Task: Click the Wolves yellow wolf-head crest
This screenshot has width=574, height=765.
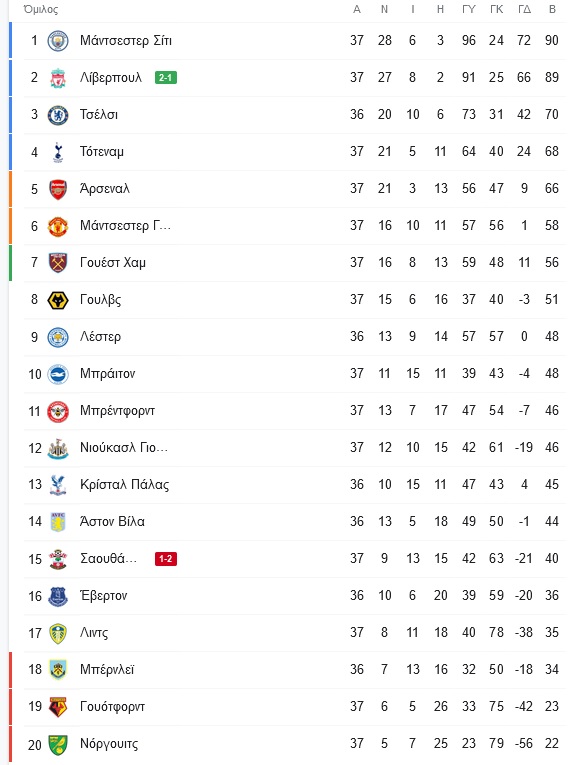Action: click(58, 300)
